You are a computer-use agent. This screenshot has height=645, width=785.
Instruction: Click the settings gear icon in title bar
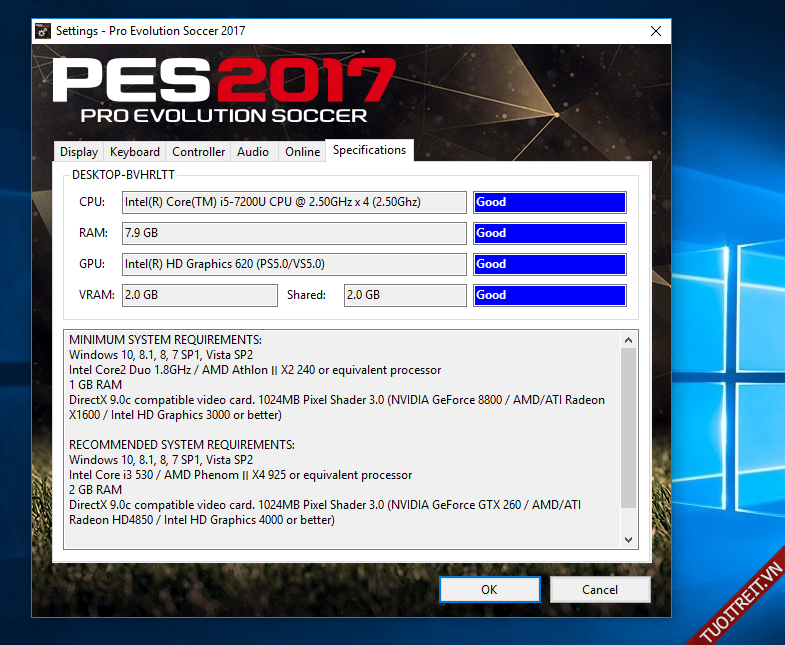click(43, 31)
